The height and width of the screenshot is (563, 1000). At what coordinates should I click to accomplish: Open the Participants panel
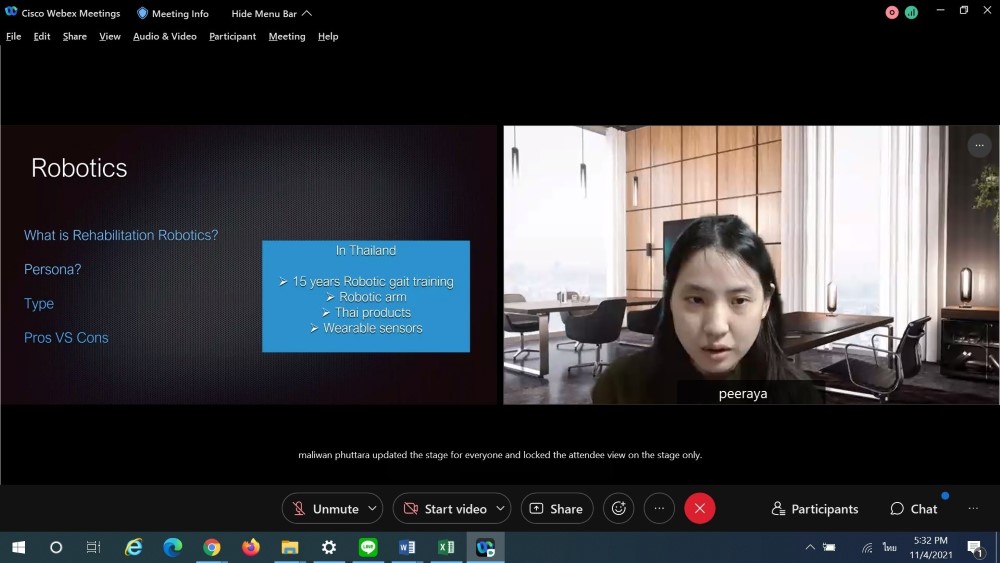pos(814,509)
